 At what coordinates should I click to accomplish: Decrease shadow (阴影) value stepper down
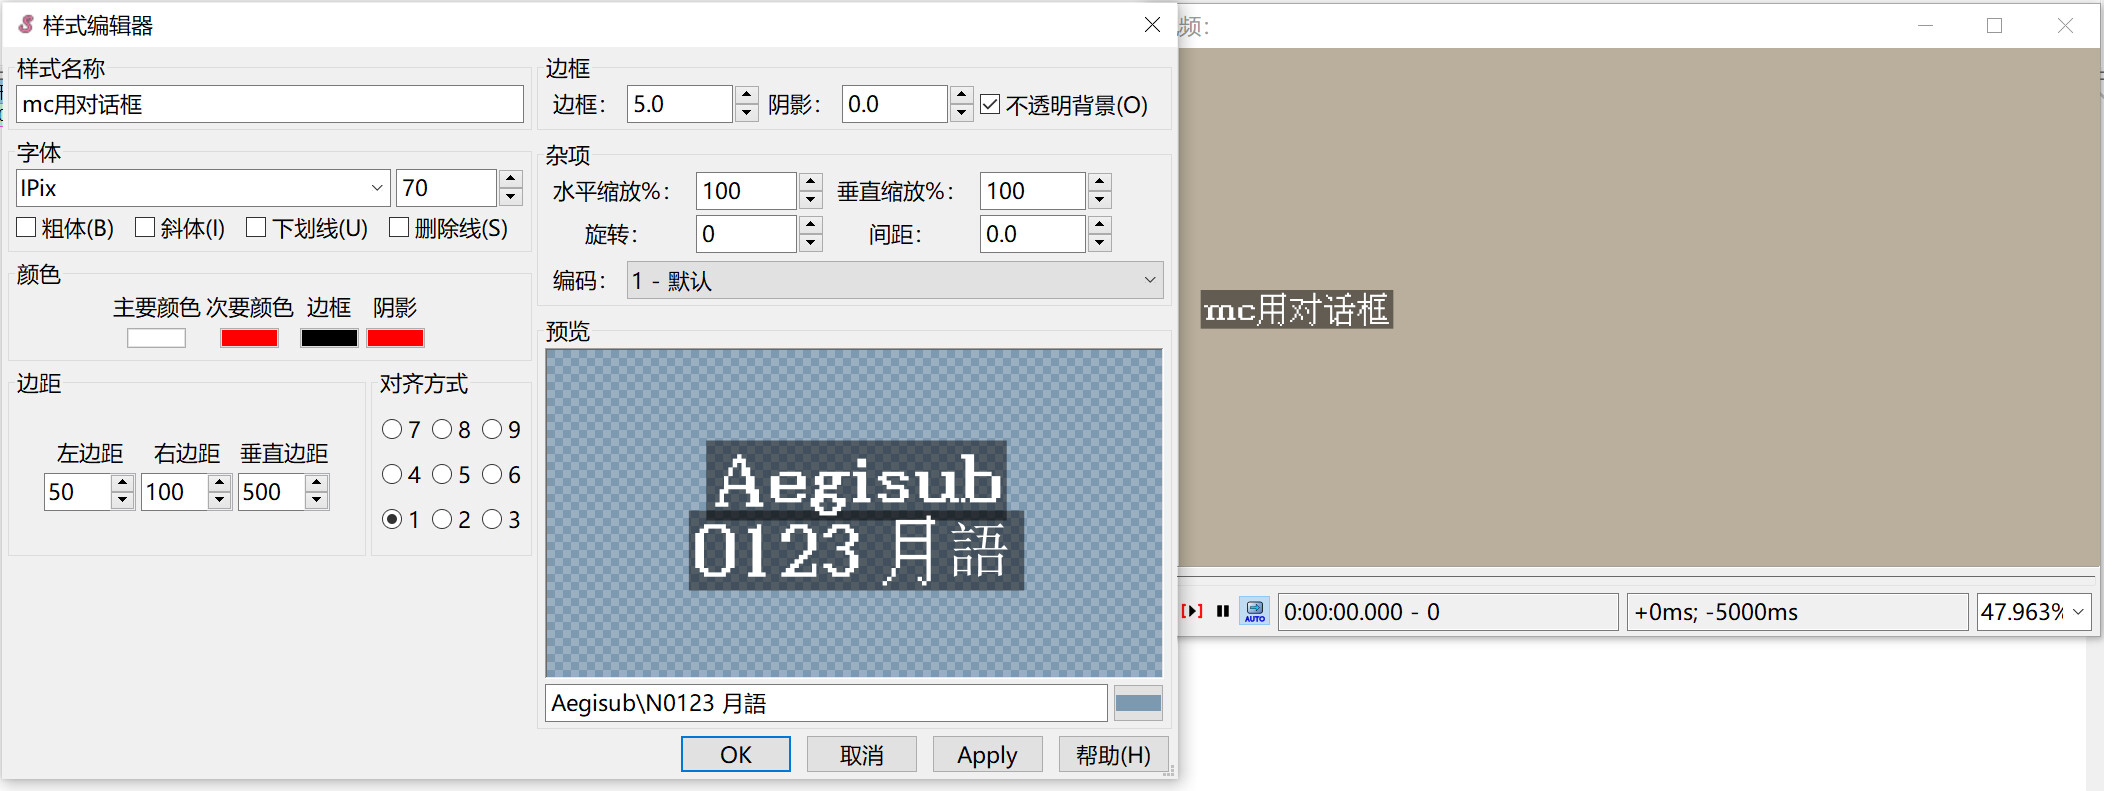tap(962, 113)
